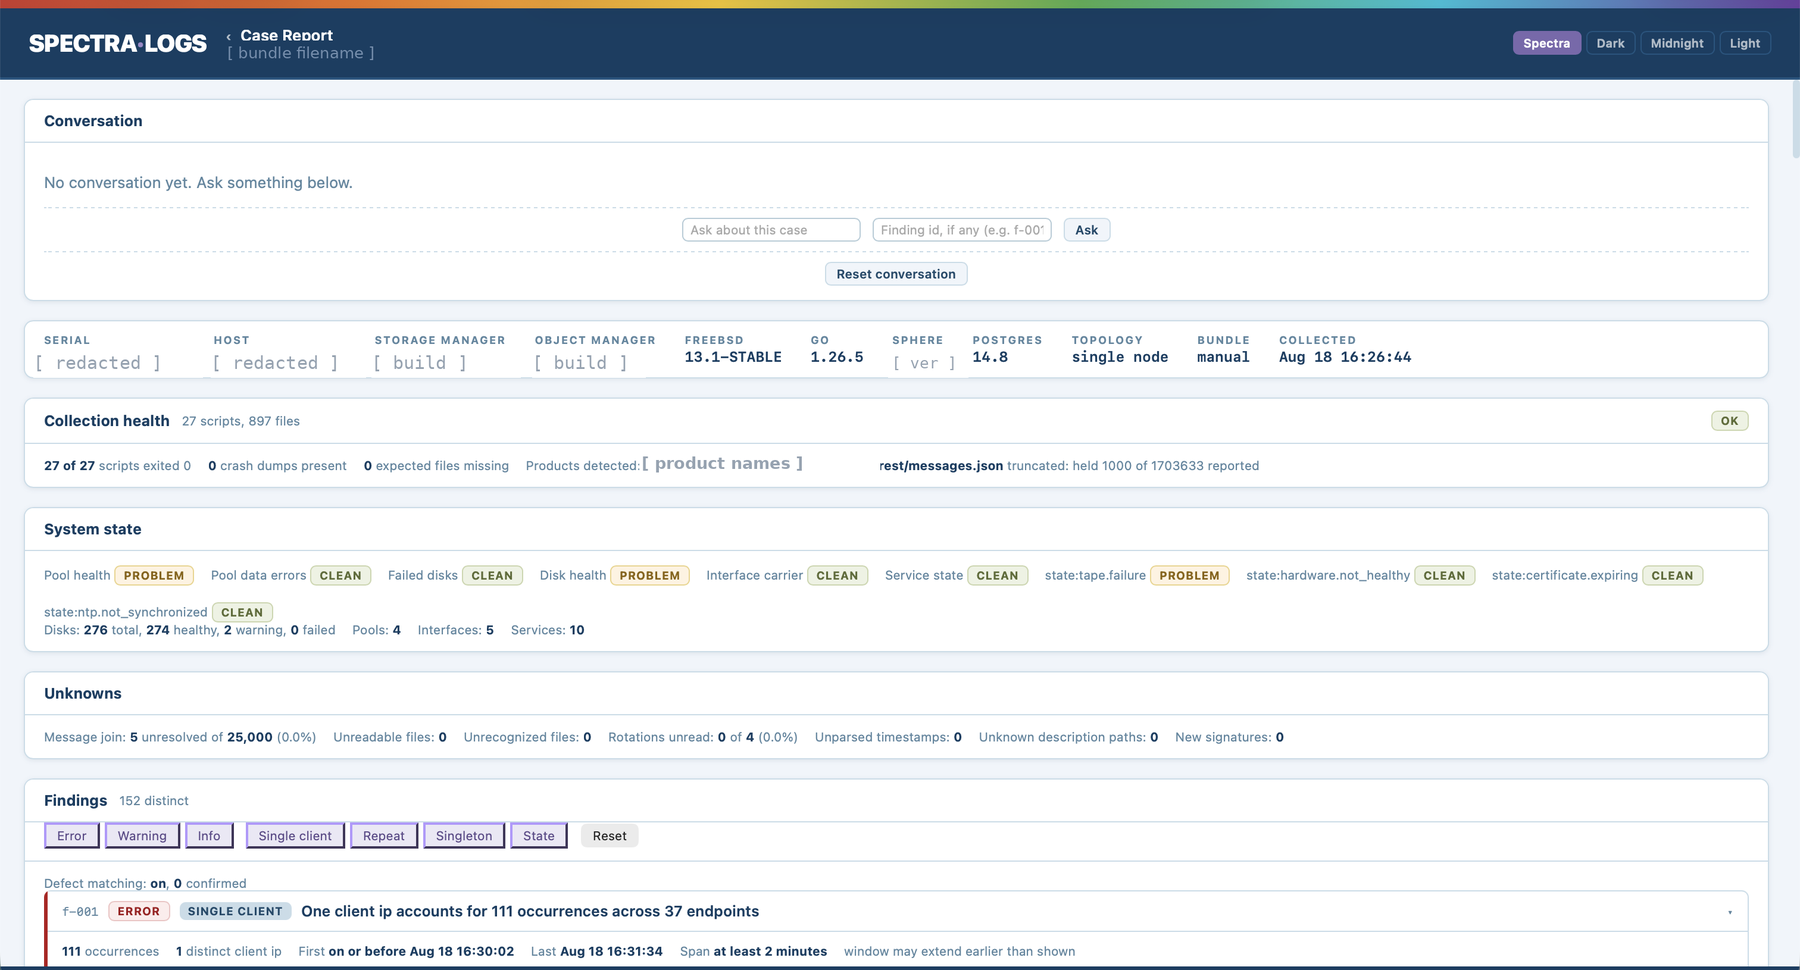The height and width of the screenshot is (970, 1800).
Task: Expand the f-001 finding details arrow
Action: click(x=1729, y=912)
